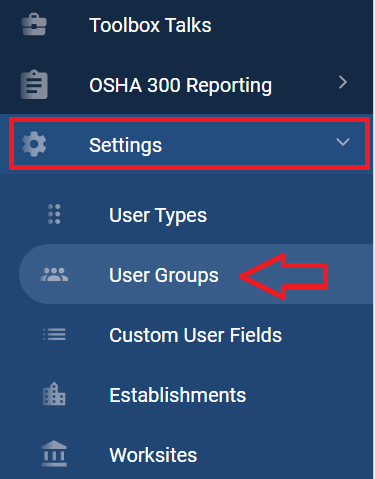
Task: Go to User Groups
Action: point(164,275)
